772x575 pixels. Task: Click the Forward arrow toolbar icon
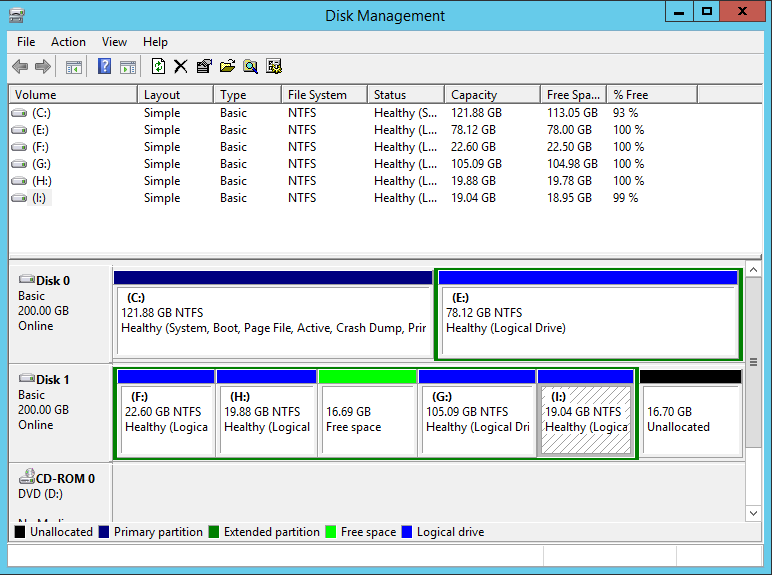42,67
